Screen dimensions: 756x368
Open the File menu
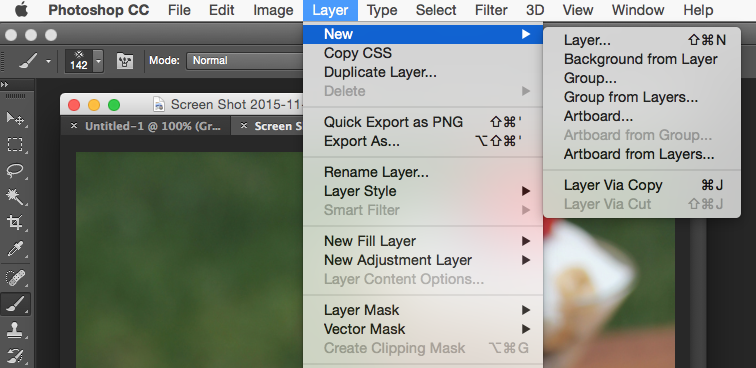pyautogui.click(x=179, y=10)
